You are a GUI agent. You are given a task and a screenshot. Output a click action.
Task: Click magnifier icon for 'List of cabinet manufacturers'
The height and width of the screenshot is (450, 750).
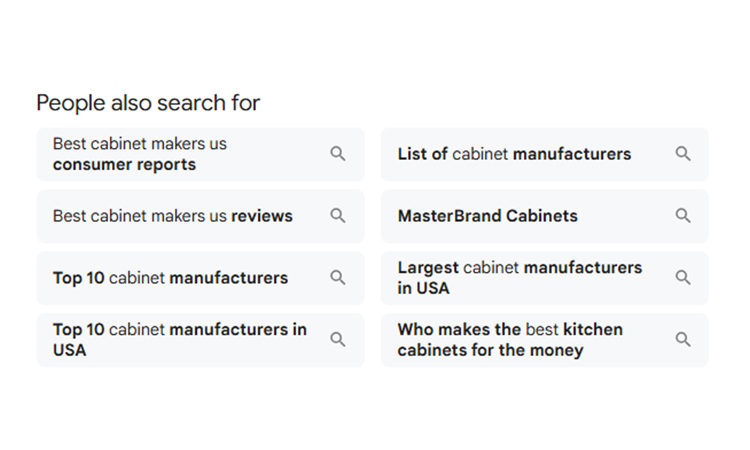(683, 154)
